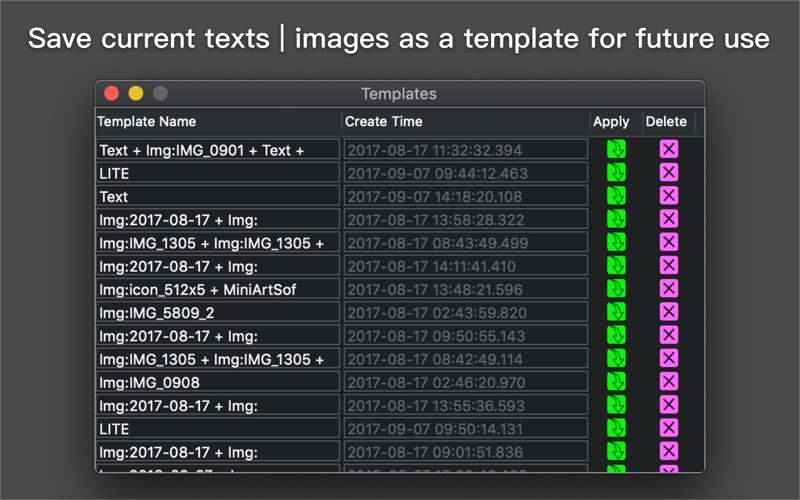Apply the Img:IMG_5809_2 template
This screenshot has width=800, height=500.
pyautogui.click(x=616, y=312)
